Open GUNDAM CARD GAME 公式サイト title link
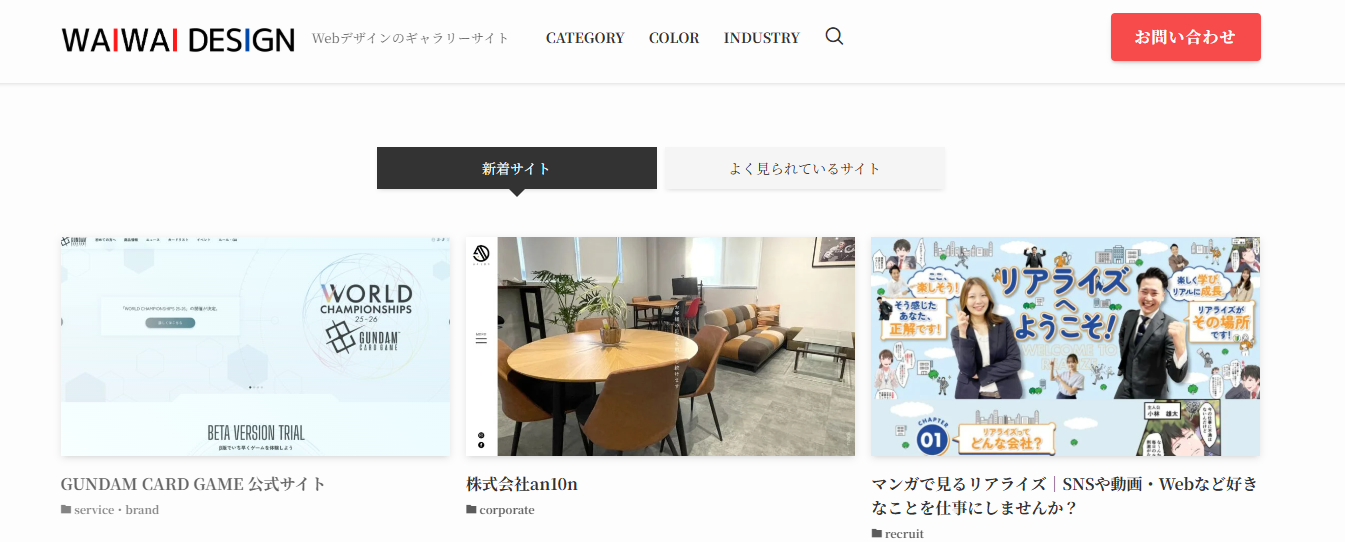The image size is (1345, 542). (193, 484)
